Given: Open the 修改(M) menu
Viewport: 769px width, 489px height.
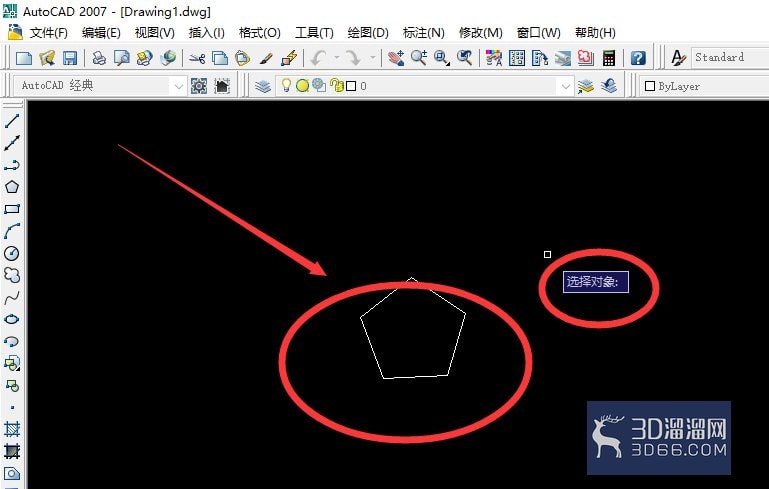Looking at the screenshot, I should point(481,33).
